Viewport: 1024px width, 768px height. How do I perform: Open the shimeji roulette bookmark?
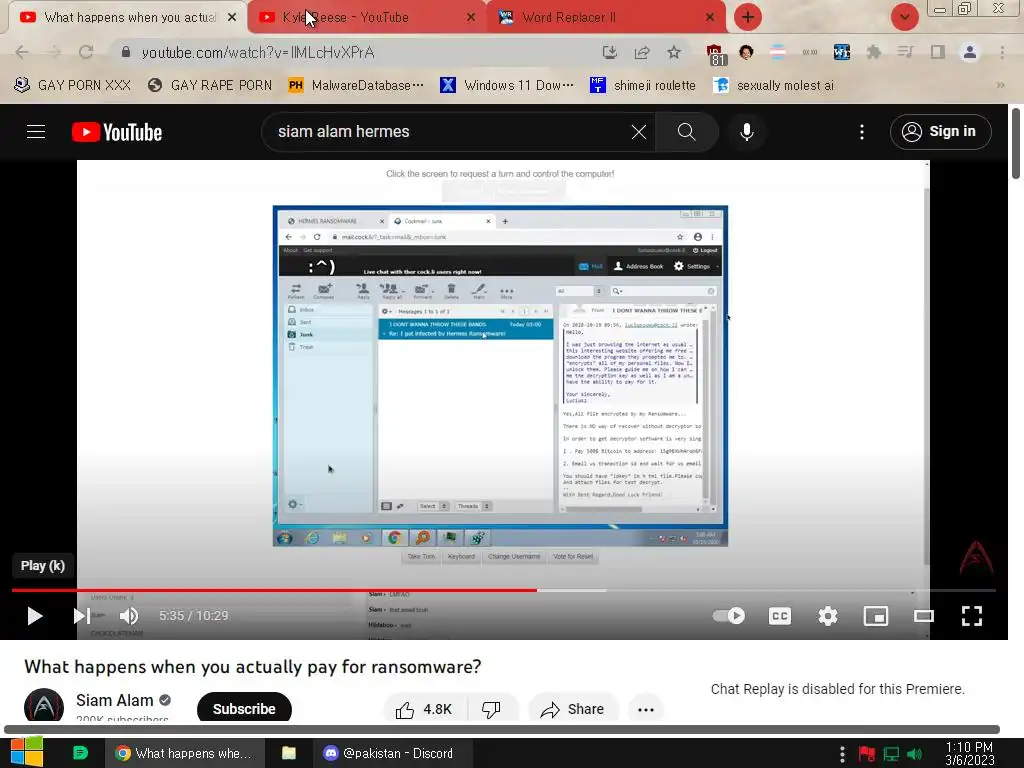pyautogui.click(x=643, y=85)
